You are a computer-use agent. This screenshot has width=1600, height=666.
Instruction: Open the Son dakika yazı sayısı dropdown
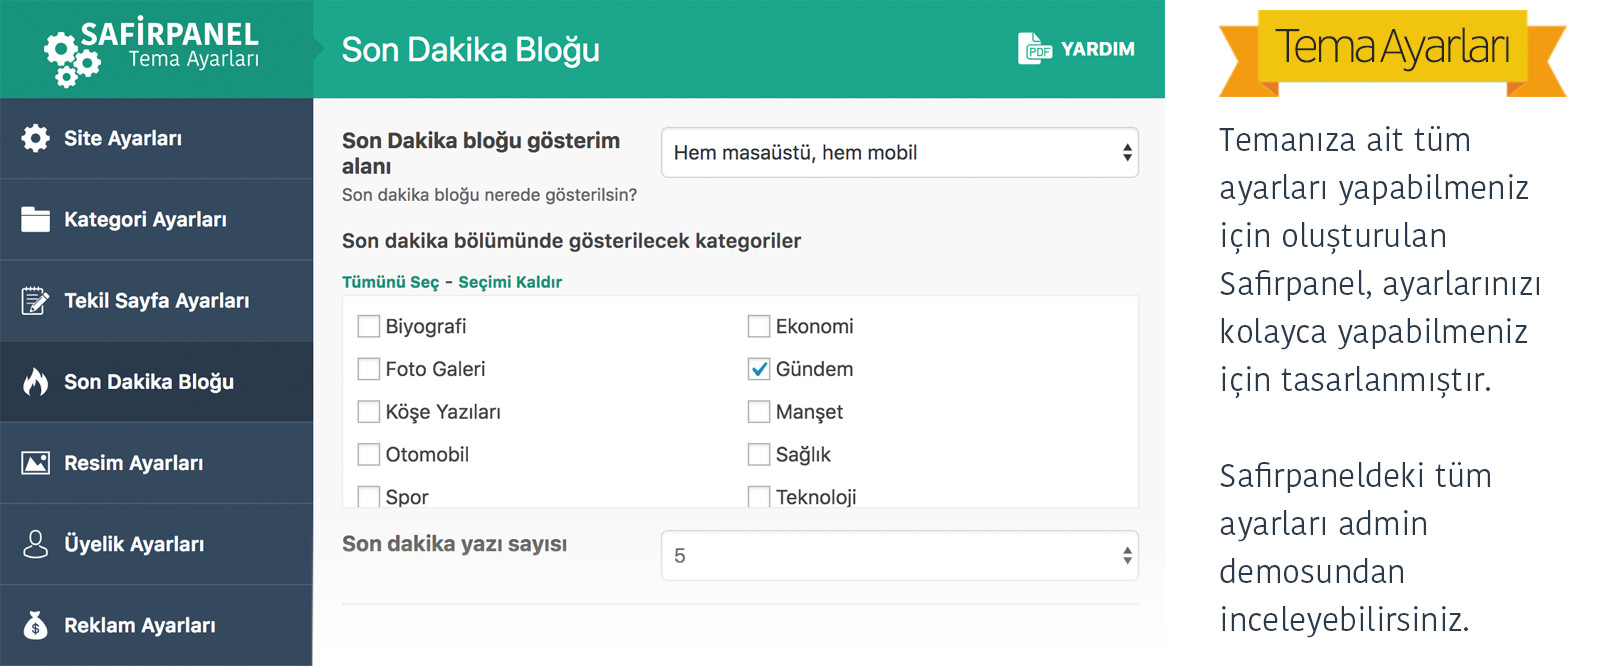(899, 556)
